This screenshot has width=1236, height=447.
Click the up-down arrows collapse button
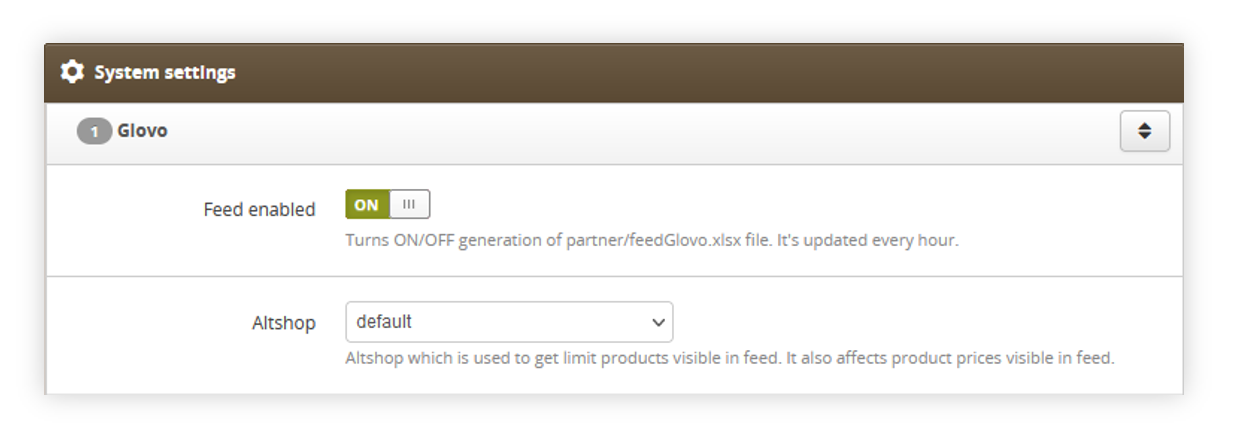pyautogui.click(x=1145, y=131)
